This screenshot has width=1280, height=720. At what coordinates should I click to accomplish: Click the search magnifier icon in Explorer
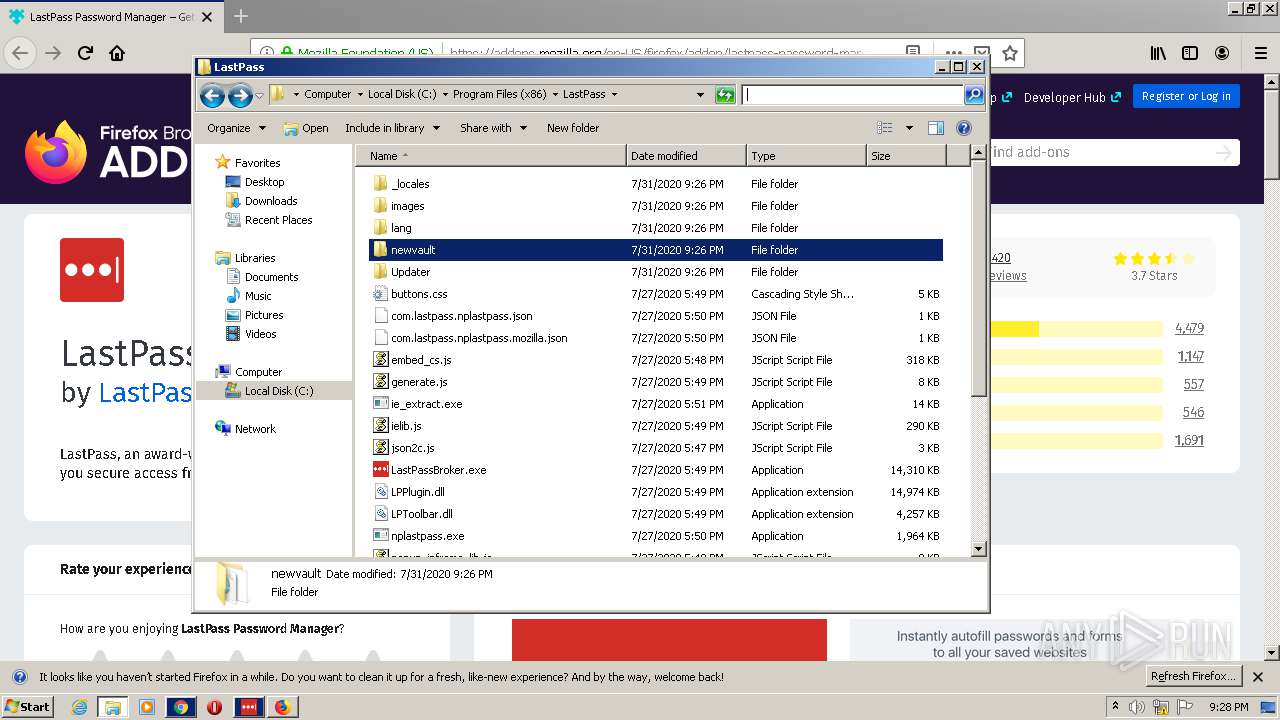click(974, 95)
